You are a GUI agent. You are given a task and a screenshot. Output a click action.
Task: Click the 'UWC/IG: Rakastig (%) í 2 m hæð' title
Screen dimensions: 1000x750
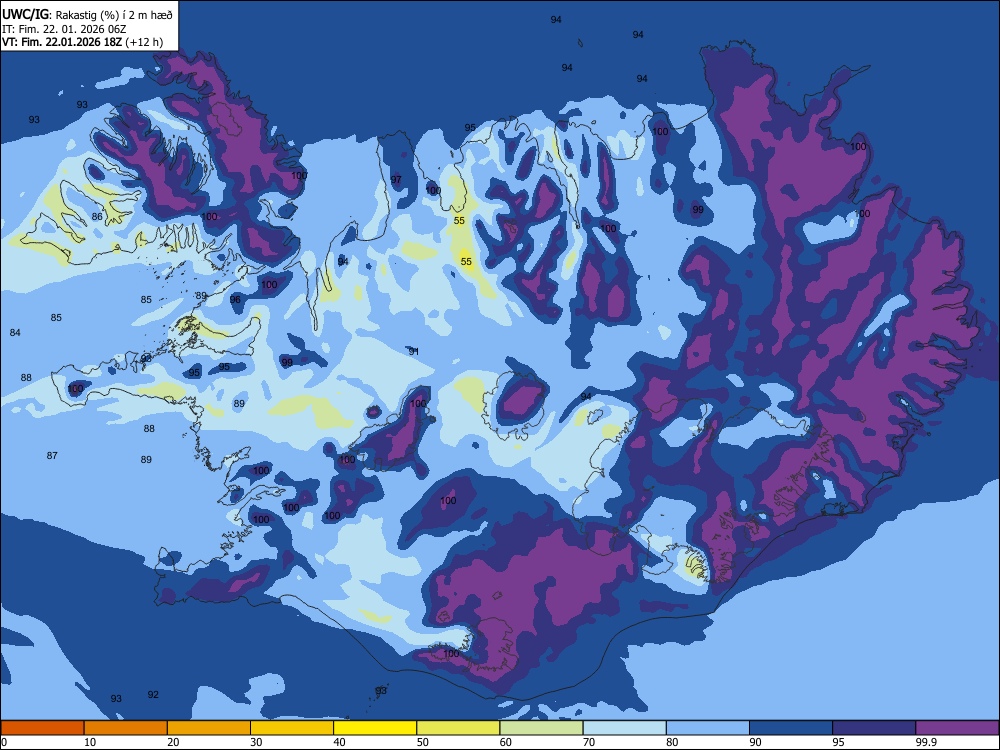click(x=87, y=14)
